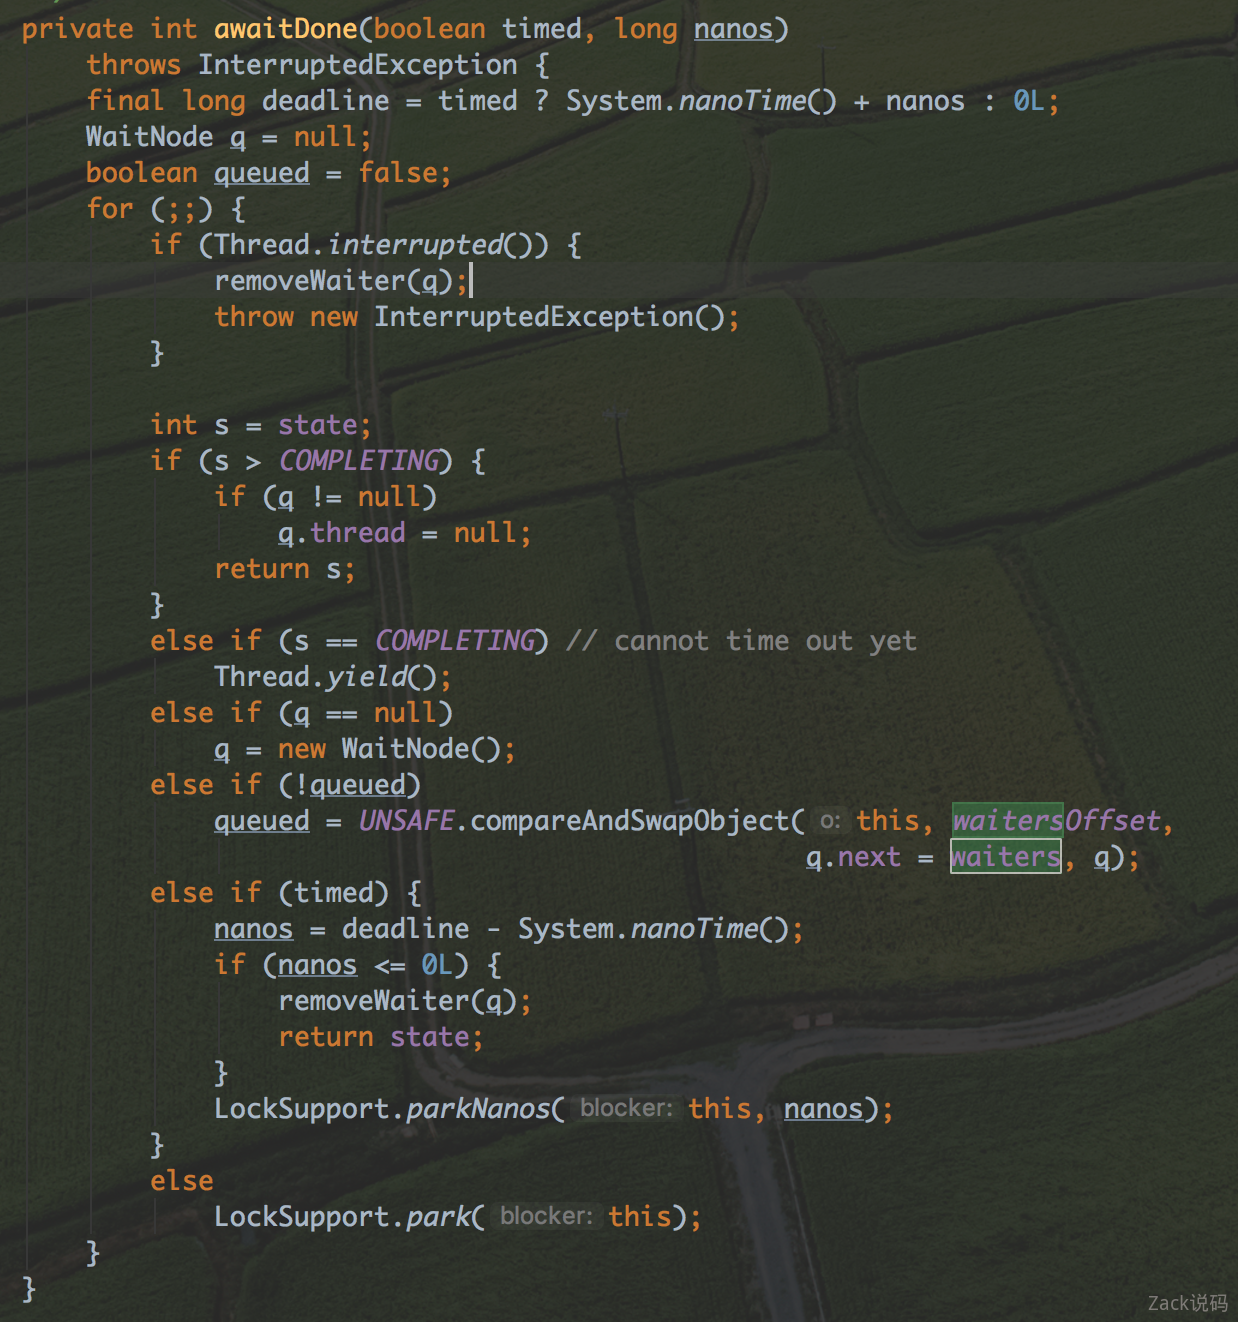This screenshot has width=1238, height=1322.
Task: Click the 'thread' field in q.thread = null
Action: click(357, 533)
